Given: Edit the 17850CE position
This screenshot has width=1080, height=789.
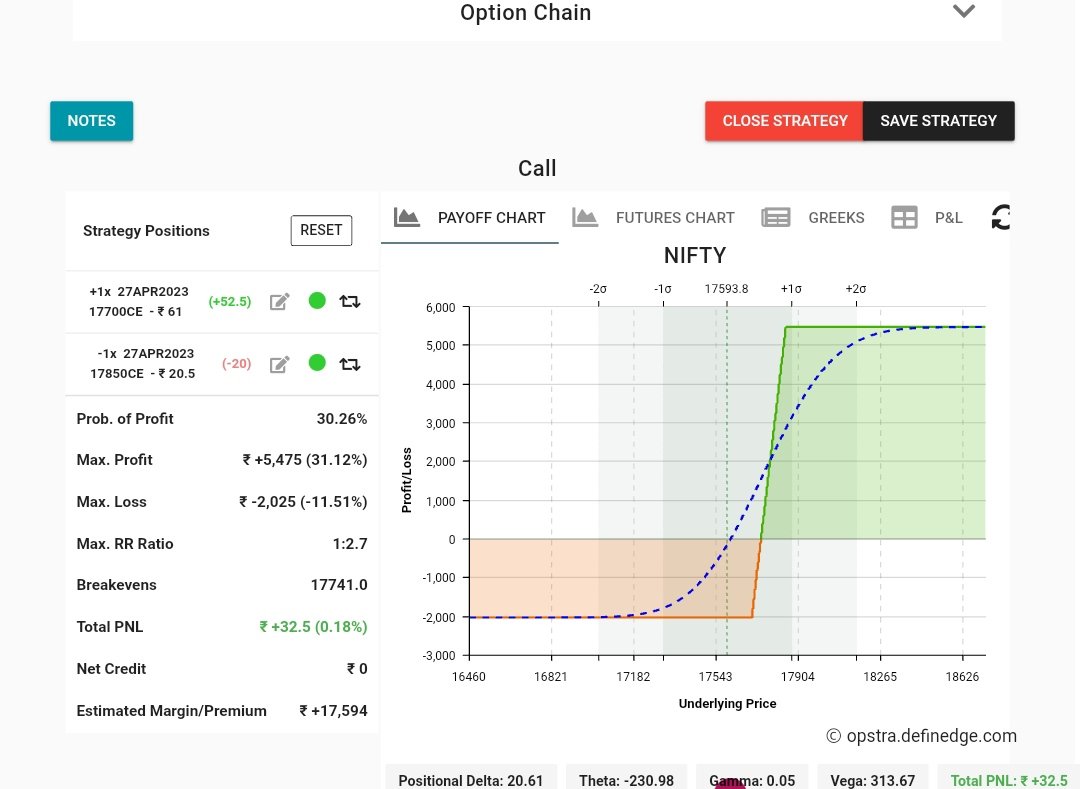Looking at the screenshot, I should coord(279,364).
